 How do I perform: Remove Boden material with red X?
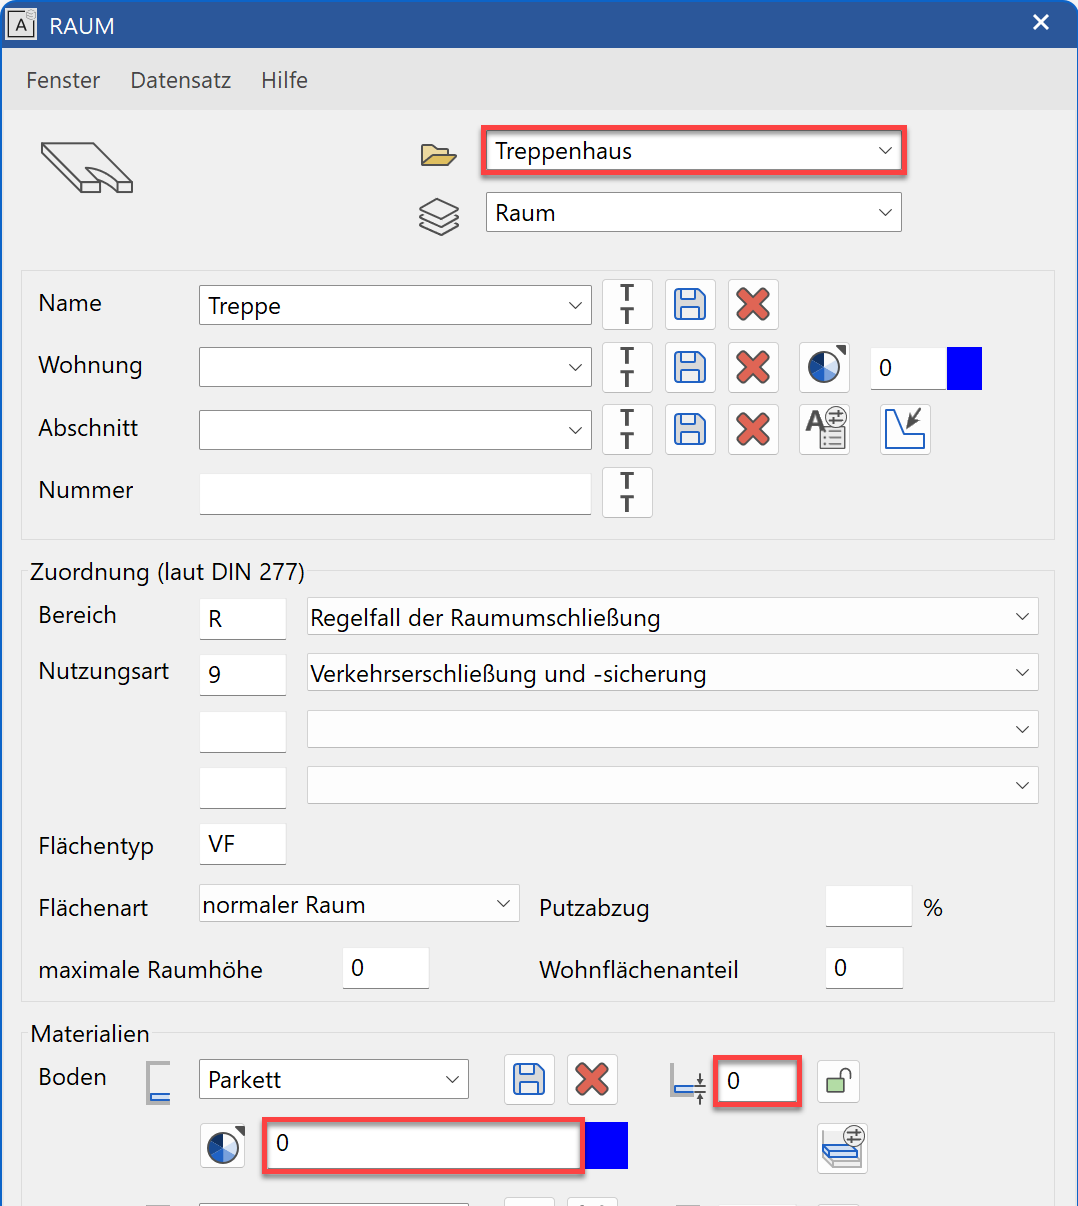pos(592,1080)
